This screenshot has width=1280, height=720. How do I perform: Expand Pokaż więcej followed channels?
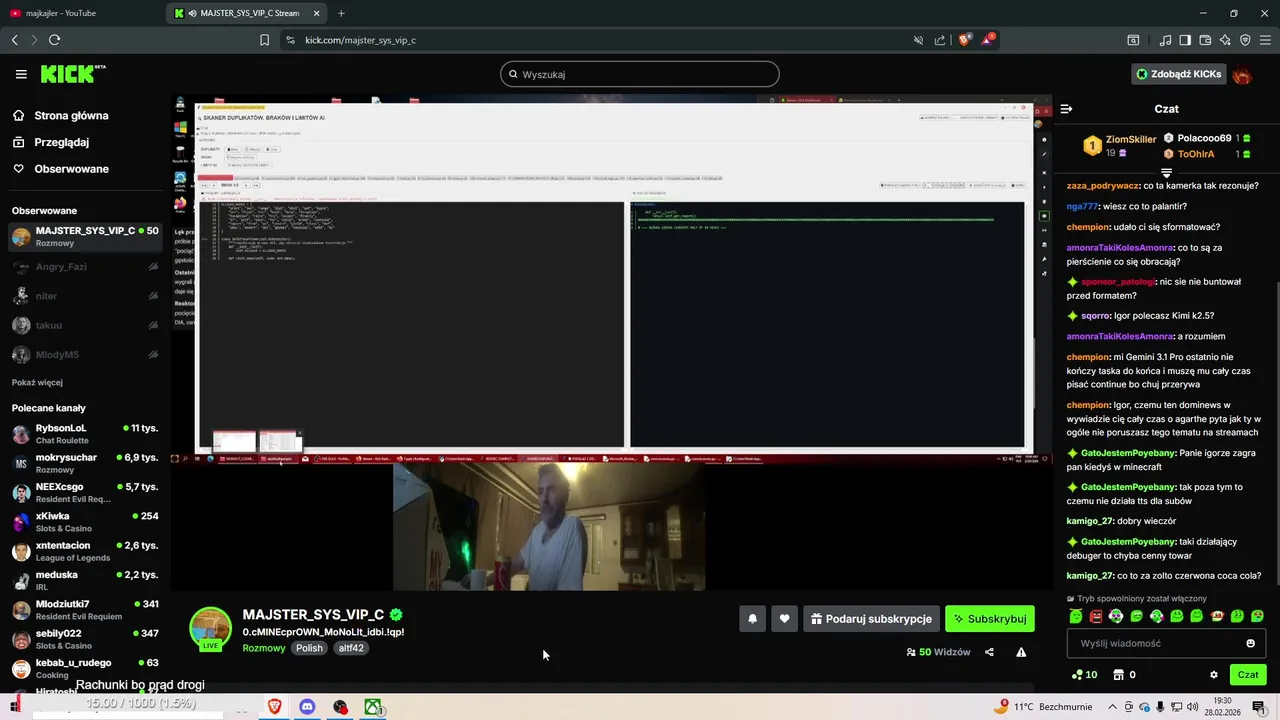point(37,382)
